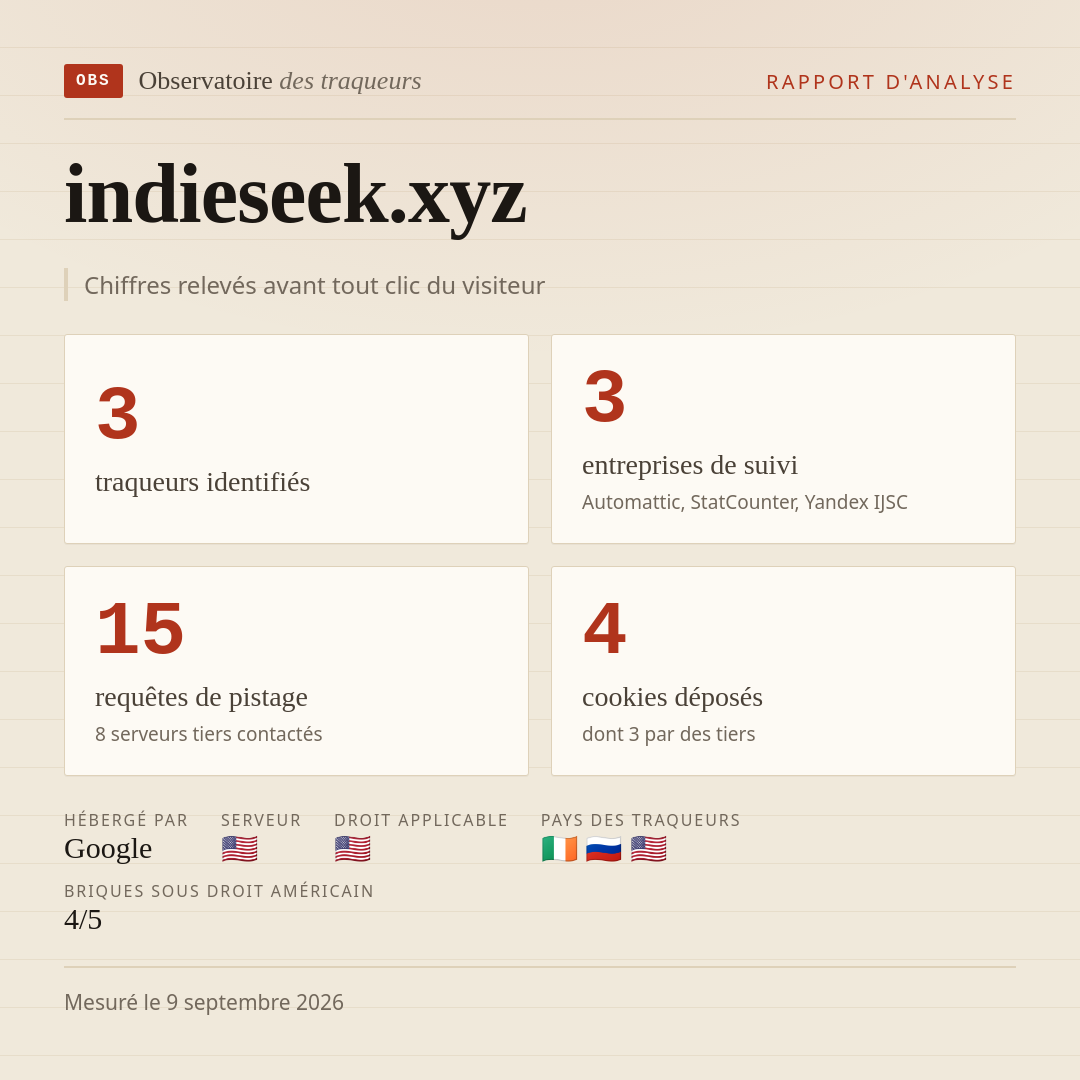
Task: Click the Briques sous droit américain label
Action: [x=219, y=891]
